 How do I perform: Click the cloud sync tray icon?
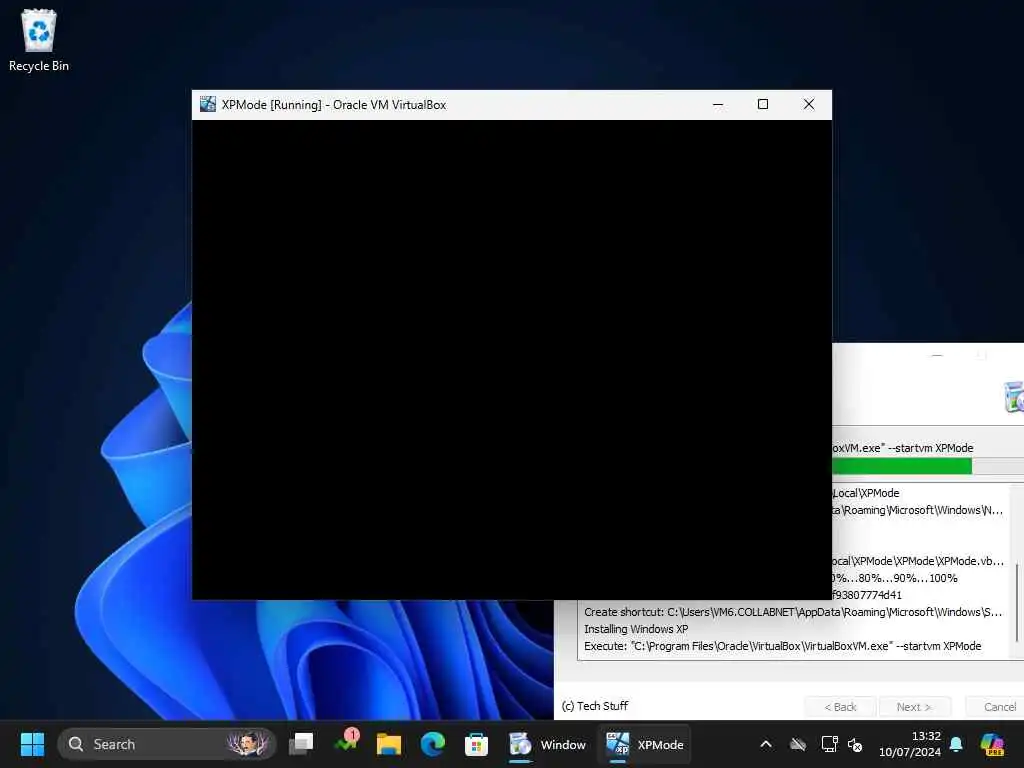(x=797, y=744)
